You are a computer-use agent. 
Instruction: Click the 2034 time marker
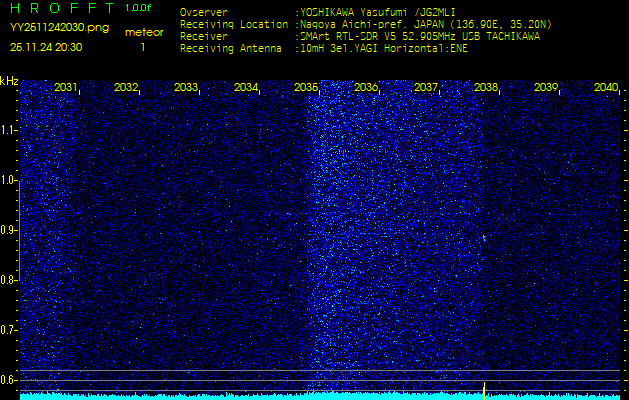pos(246,87)
